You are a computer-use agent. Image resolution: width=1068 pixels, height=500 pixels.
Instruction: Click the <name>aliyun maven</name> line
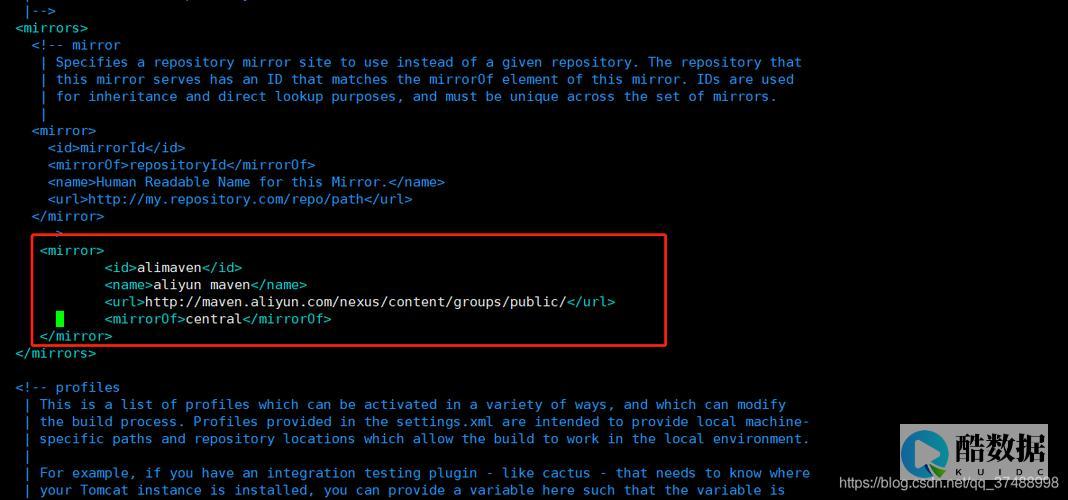pyautogui.click(x=206, y=284)
